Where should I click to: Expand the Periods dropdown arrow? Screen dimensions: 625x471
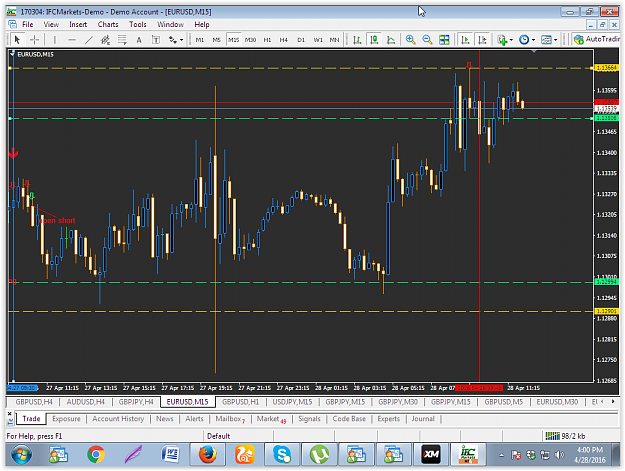click(533, 40)
